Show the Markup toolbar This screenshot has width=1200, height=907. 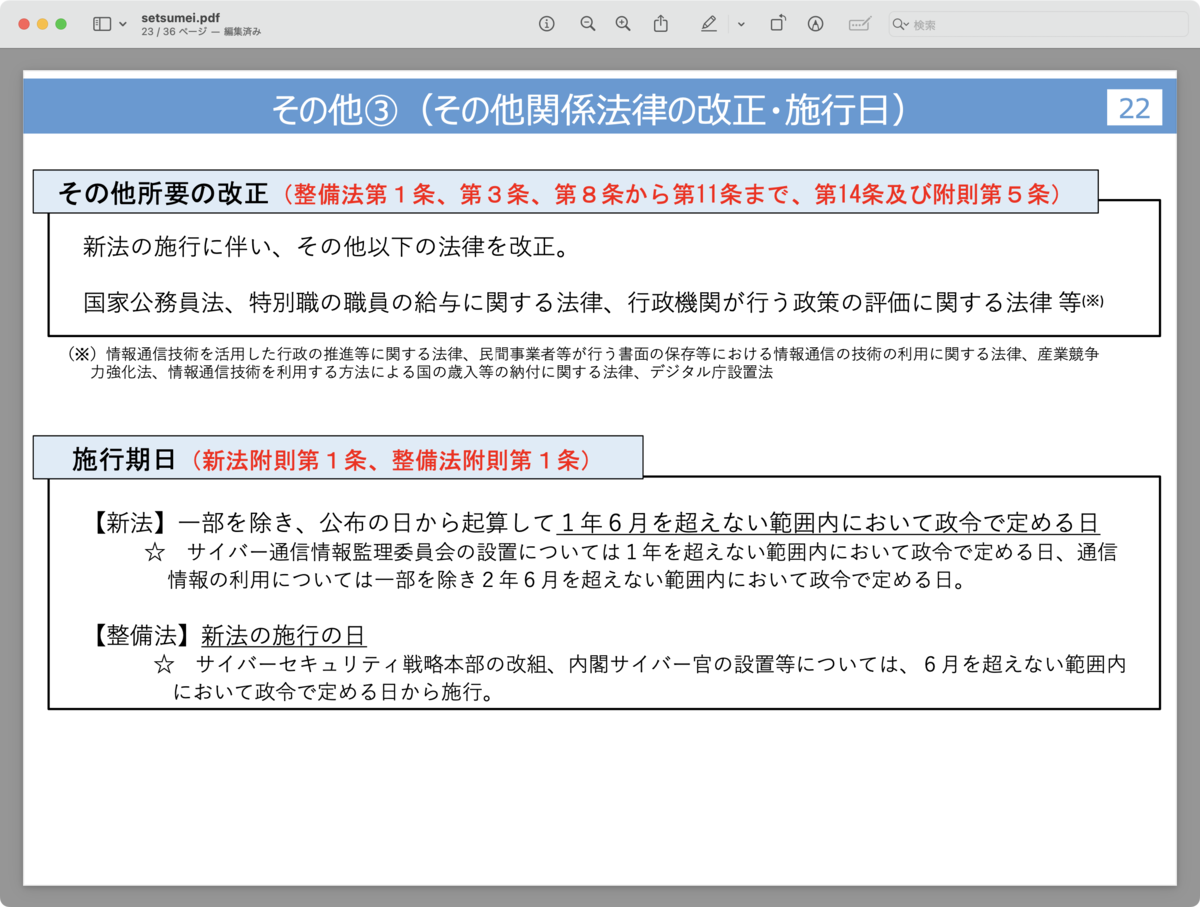[x=815, y=24]
